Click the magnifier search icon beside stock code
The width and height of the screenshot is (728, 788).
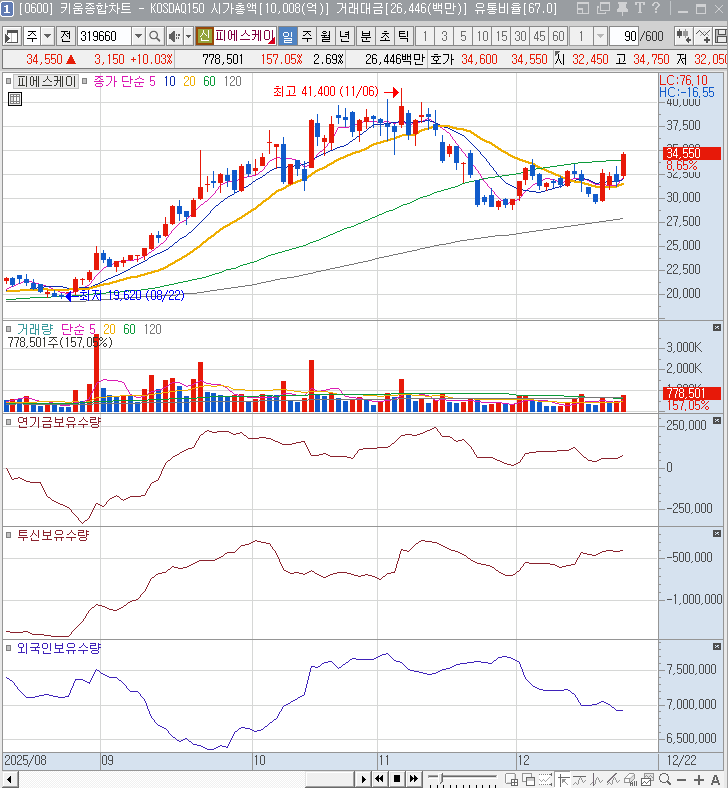(156, 36)
